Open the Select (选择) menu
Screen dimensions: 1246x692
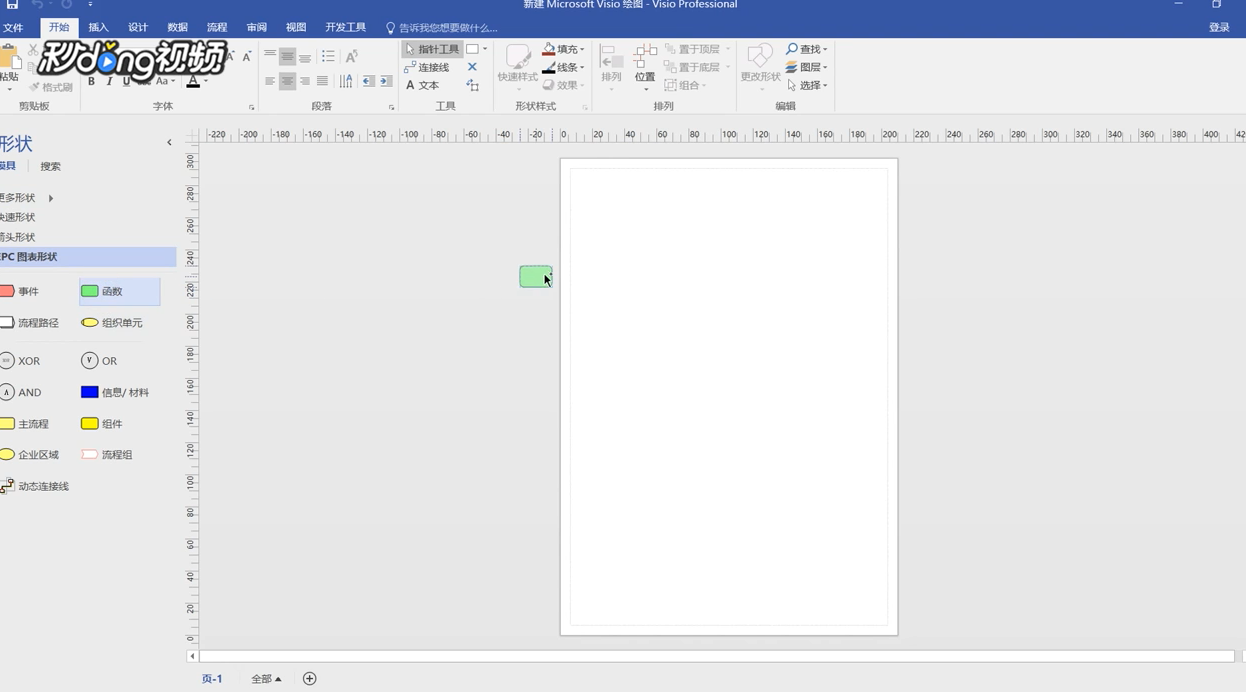pos(807,85)
